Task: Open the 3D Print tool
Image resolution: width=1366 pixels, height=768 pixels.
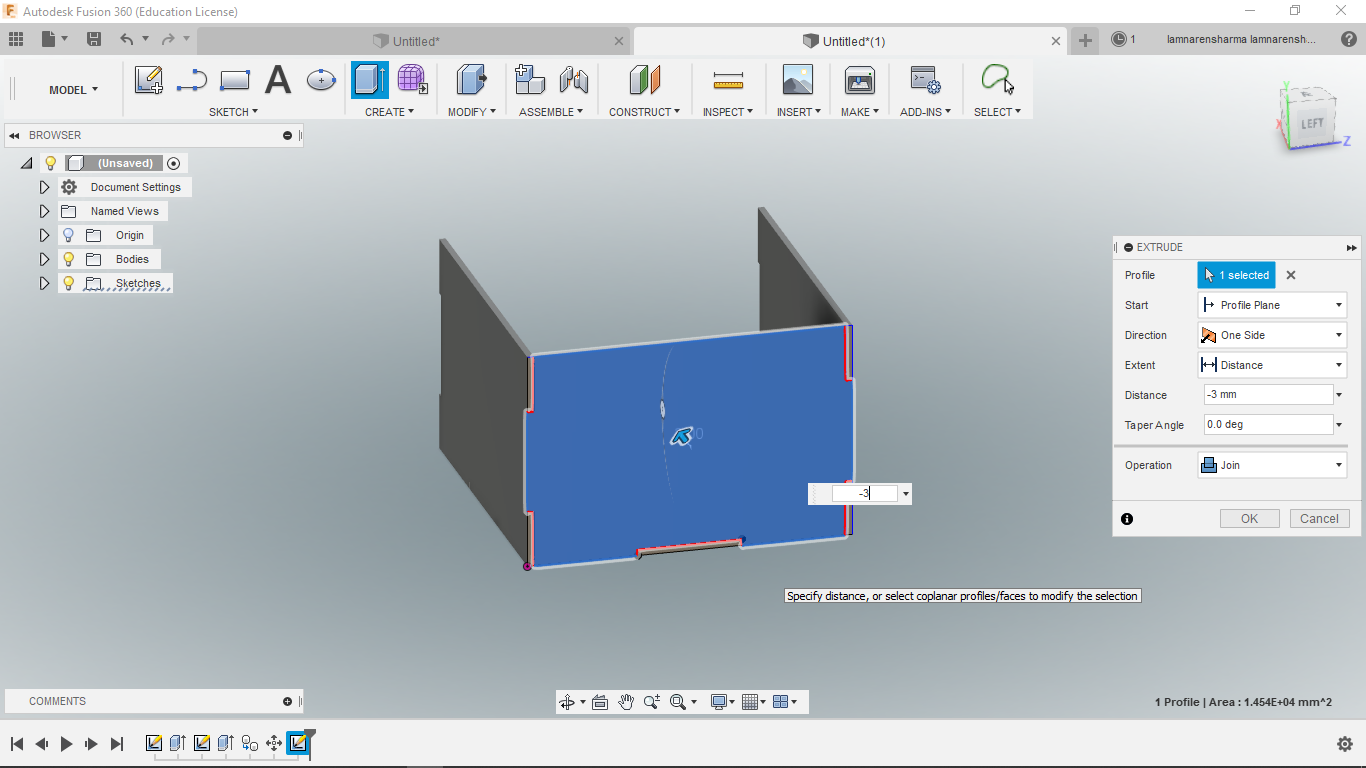Action: [860, 80]
